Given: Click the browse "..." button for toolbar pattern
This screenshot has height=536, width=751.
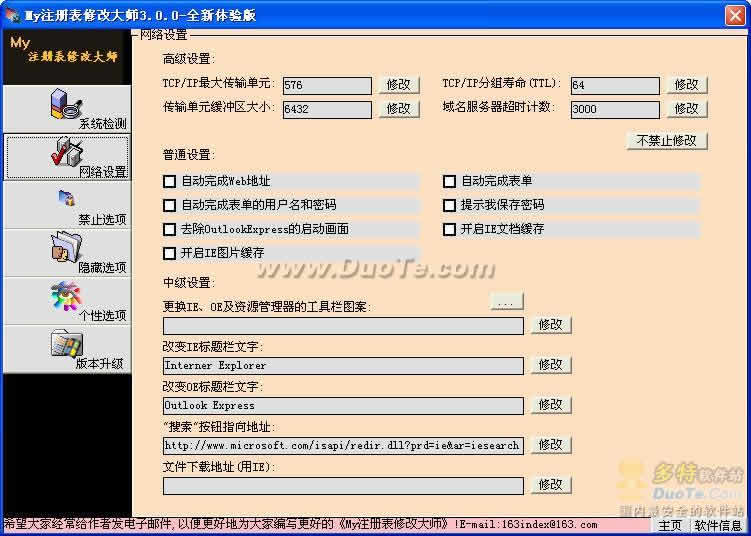Looking at the screenshot, I should 507,302.
